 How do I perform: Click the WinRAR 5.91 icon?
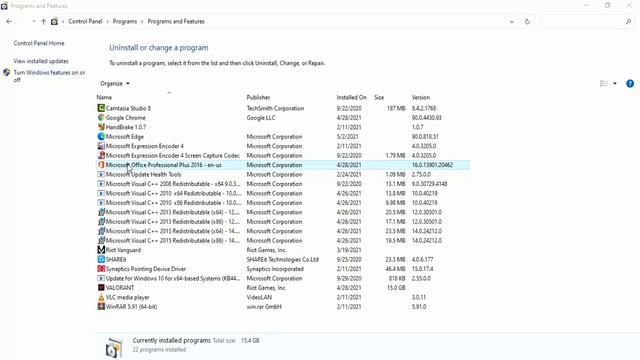tap(101, 307)
